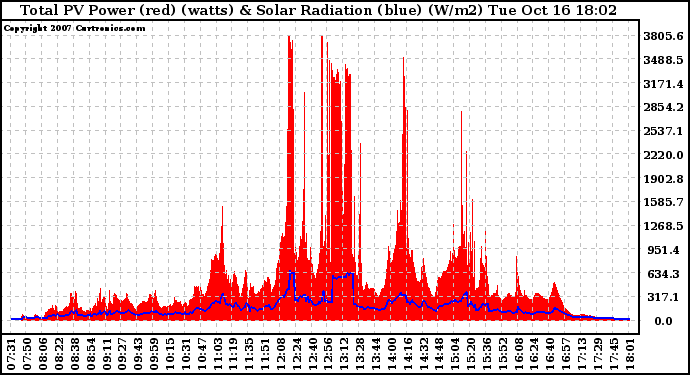Click the chart title text at top
The image size is (690, 375).
319,10
